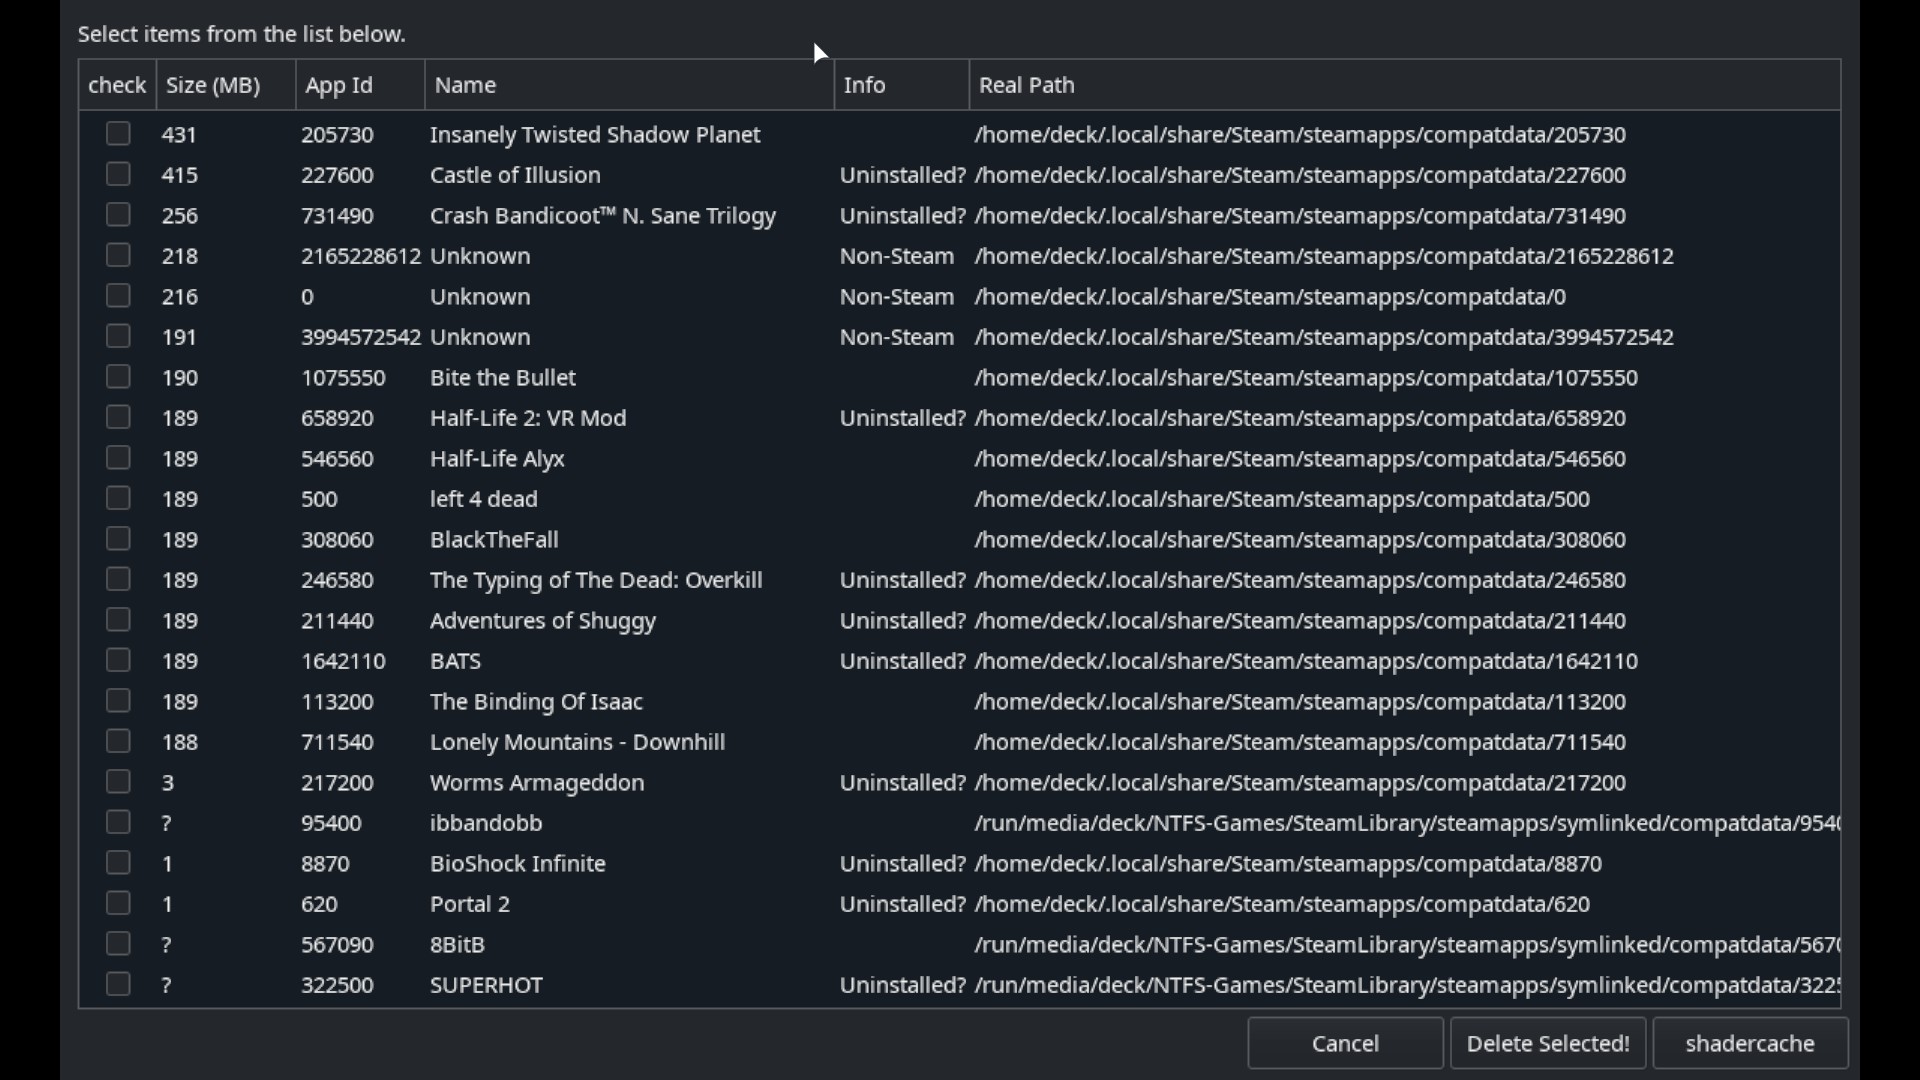
Task: Click the Delete Selected! button
Action: click(1547, 1044)
